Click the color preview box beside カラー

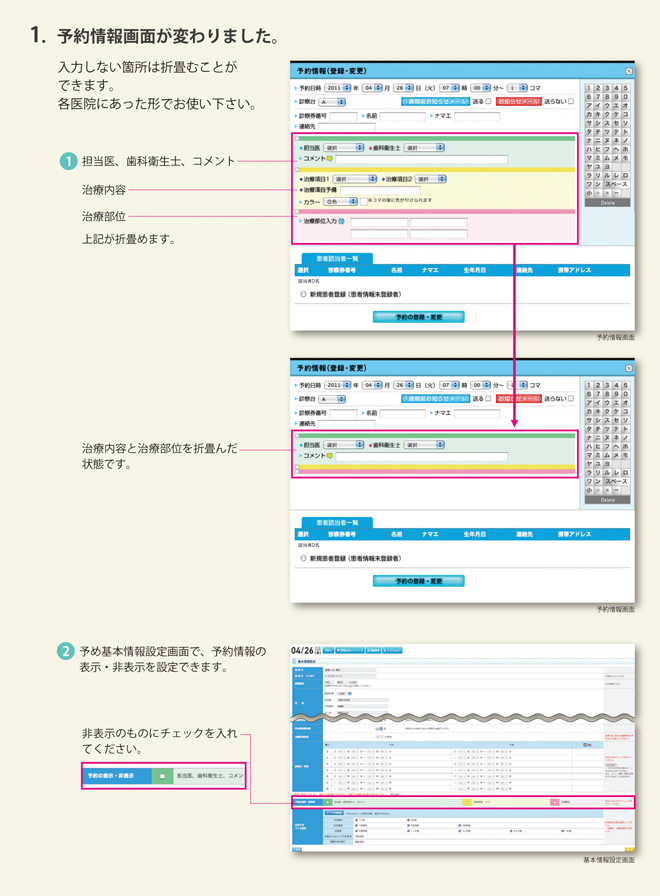363,201
